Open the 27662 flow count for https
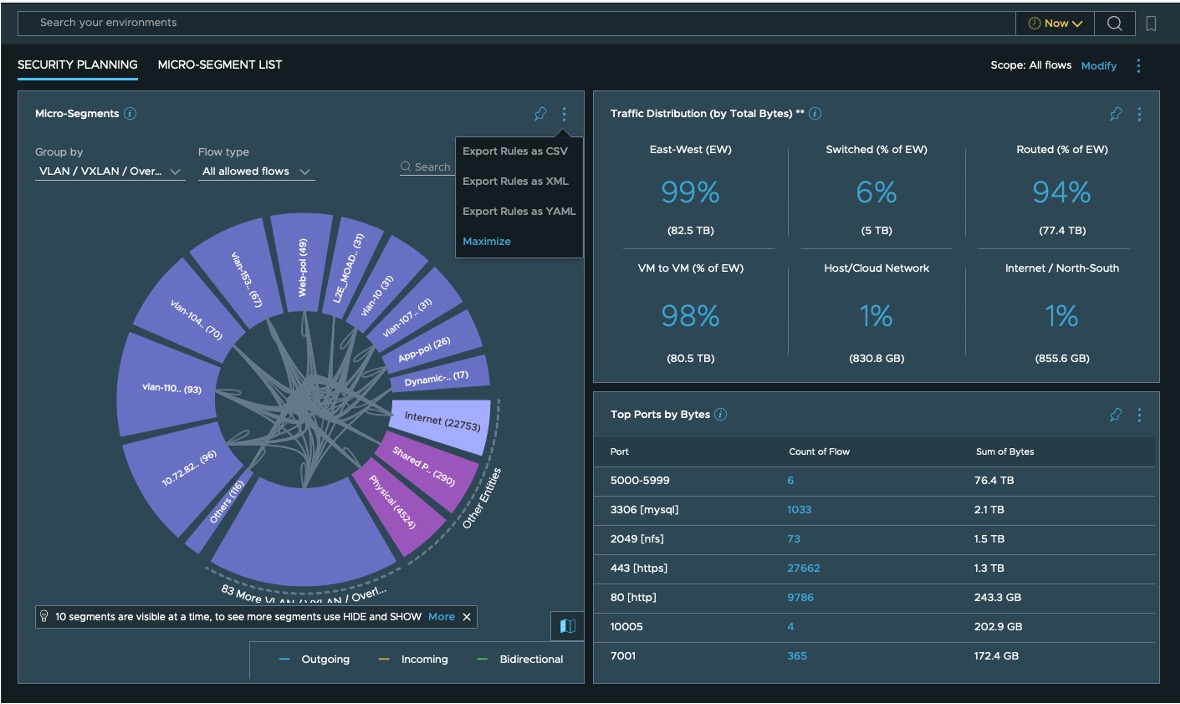 point(803,568)
